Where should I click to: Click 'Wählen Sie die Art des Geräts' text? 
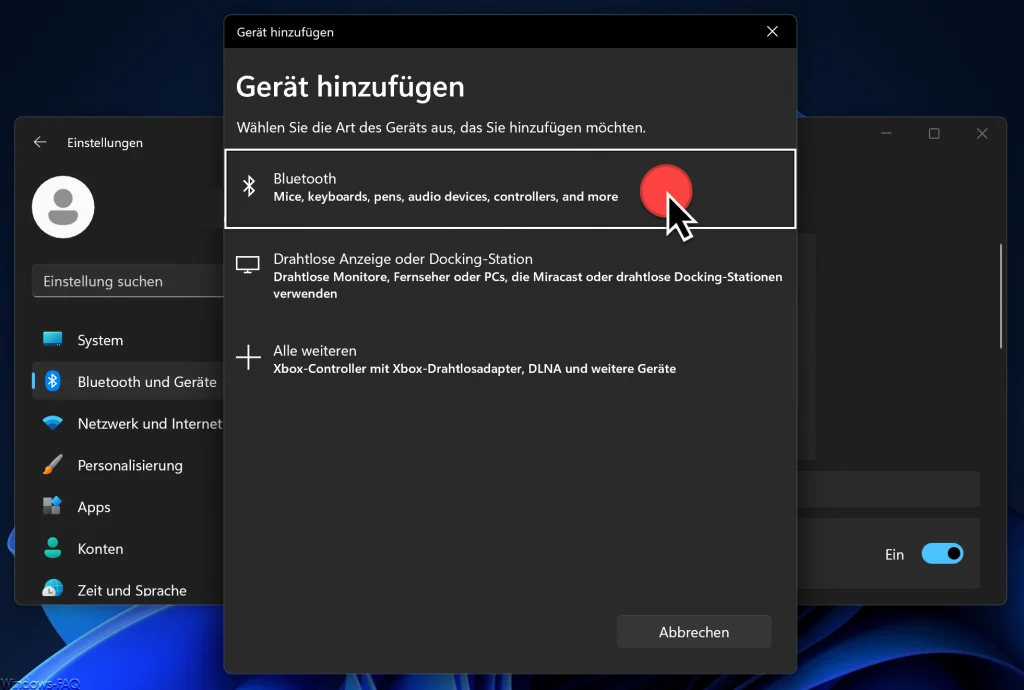pos(441,127)
